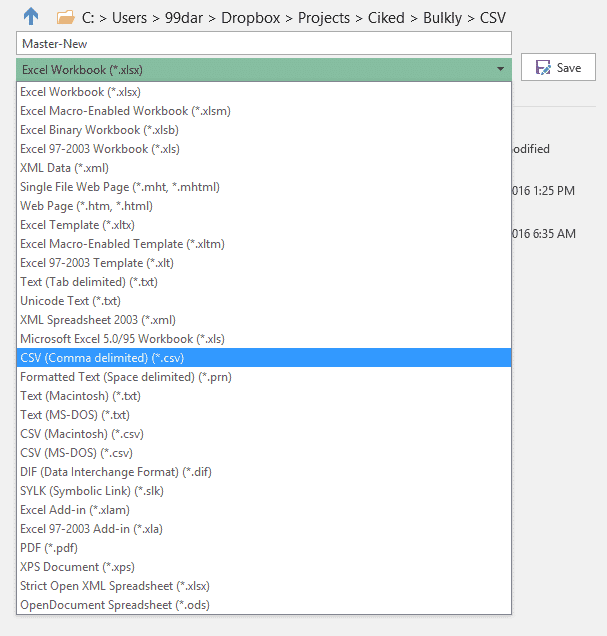607x636 pixels.
Task: Choose XML Data (*.xml) format
Action: coord(264,168)
